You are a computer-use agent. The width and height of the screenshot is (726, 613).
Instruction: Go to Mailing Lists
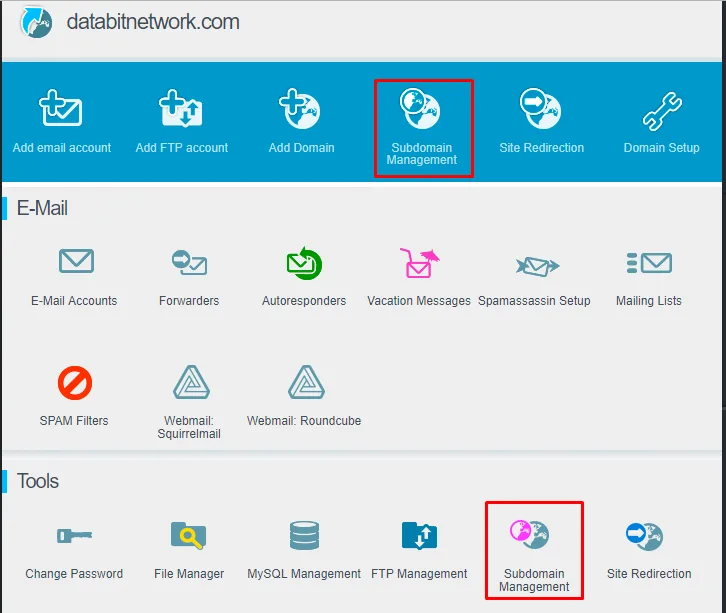point(648,263)
